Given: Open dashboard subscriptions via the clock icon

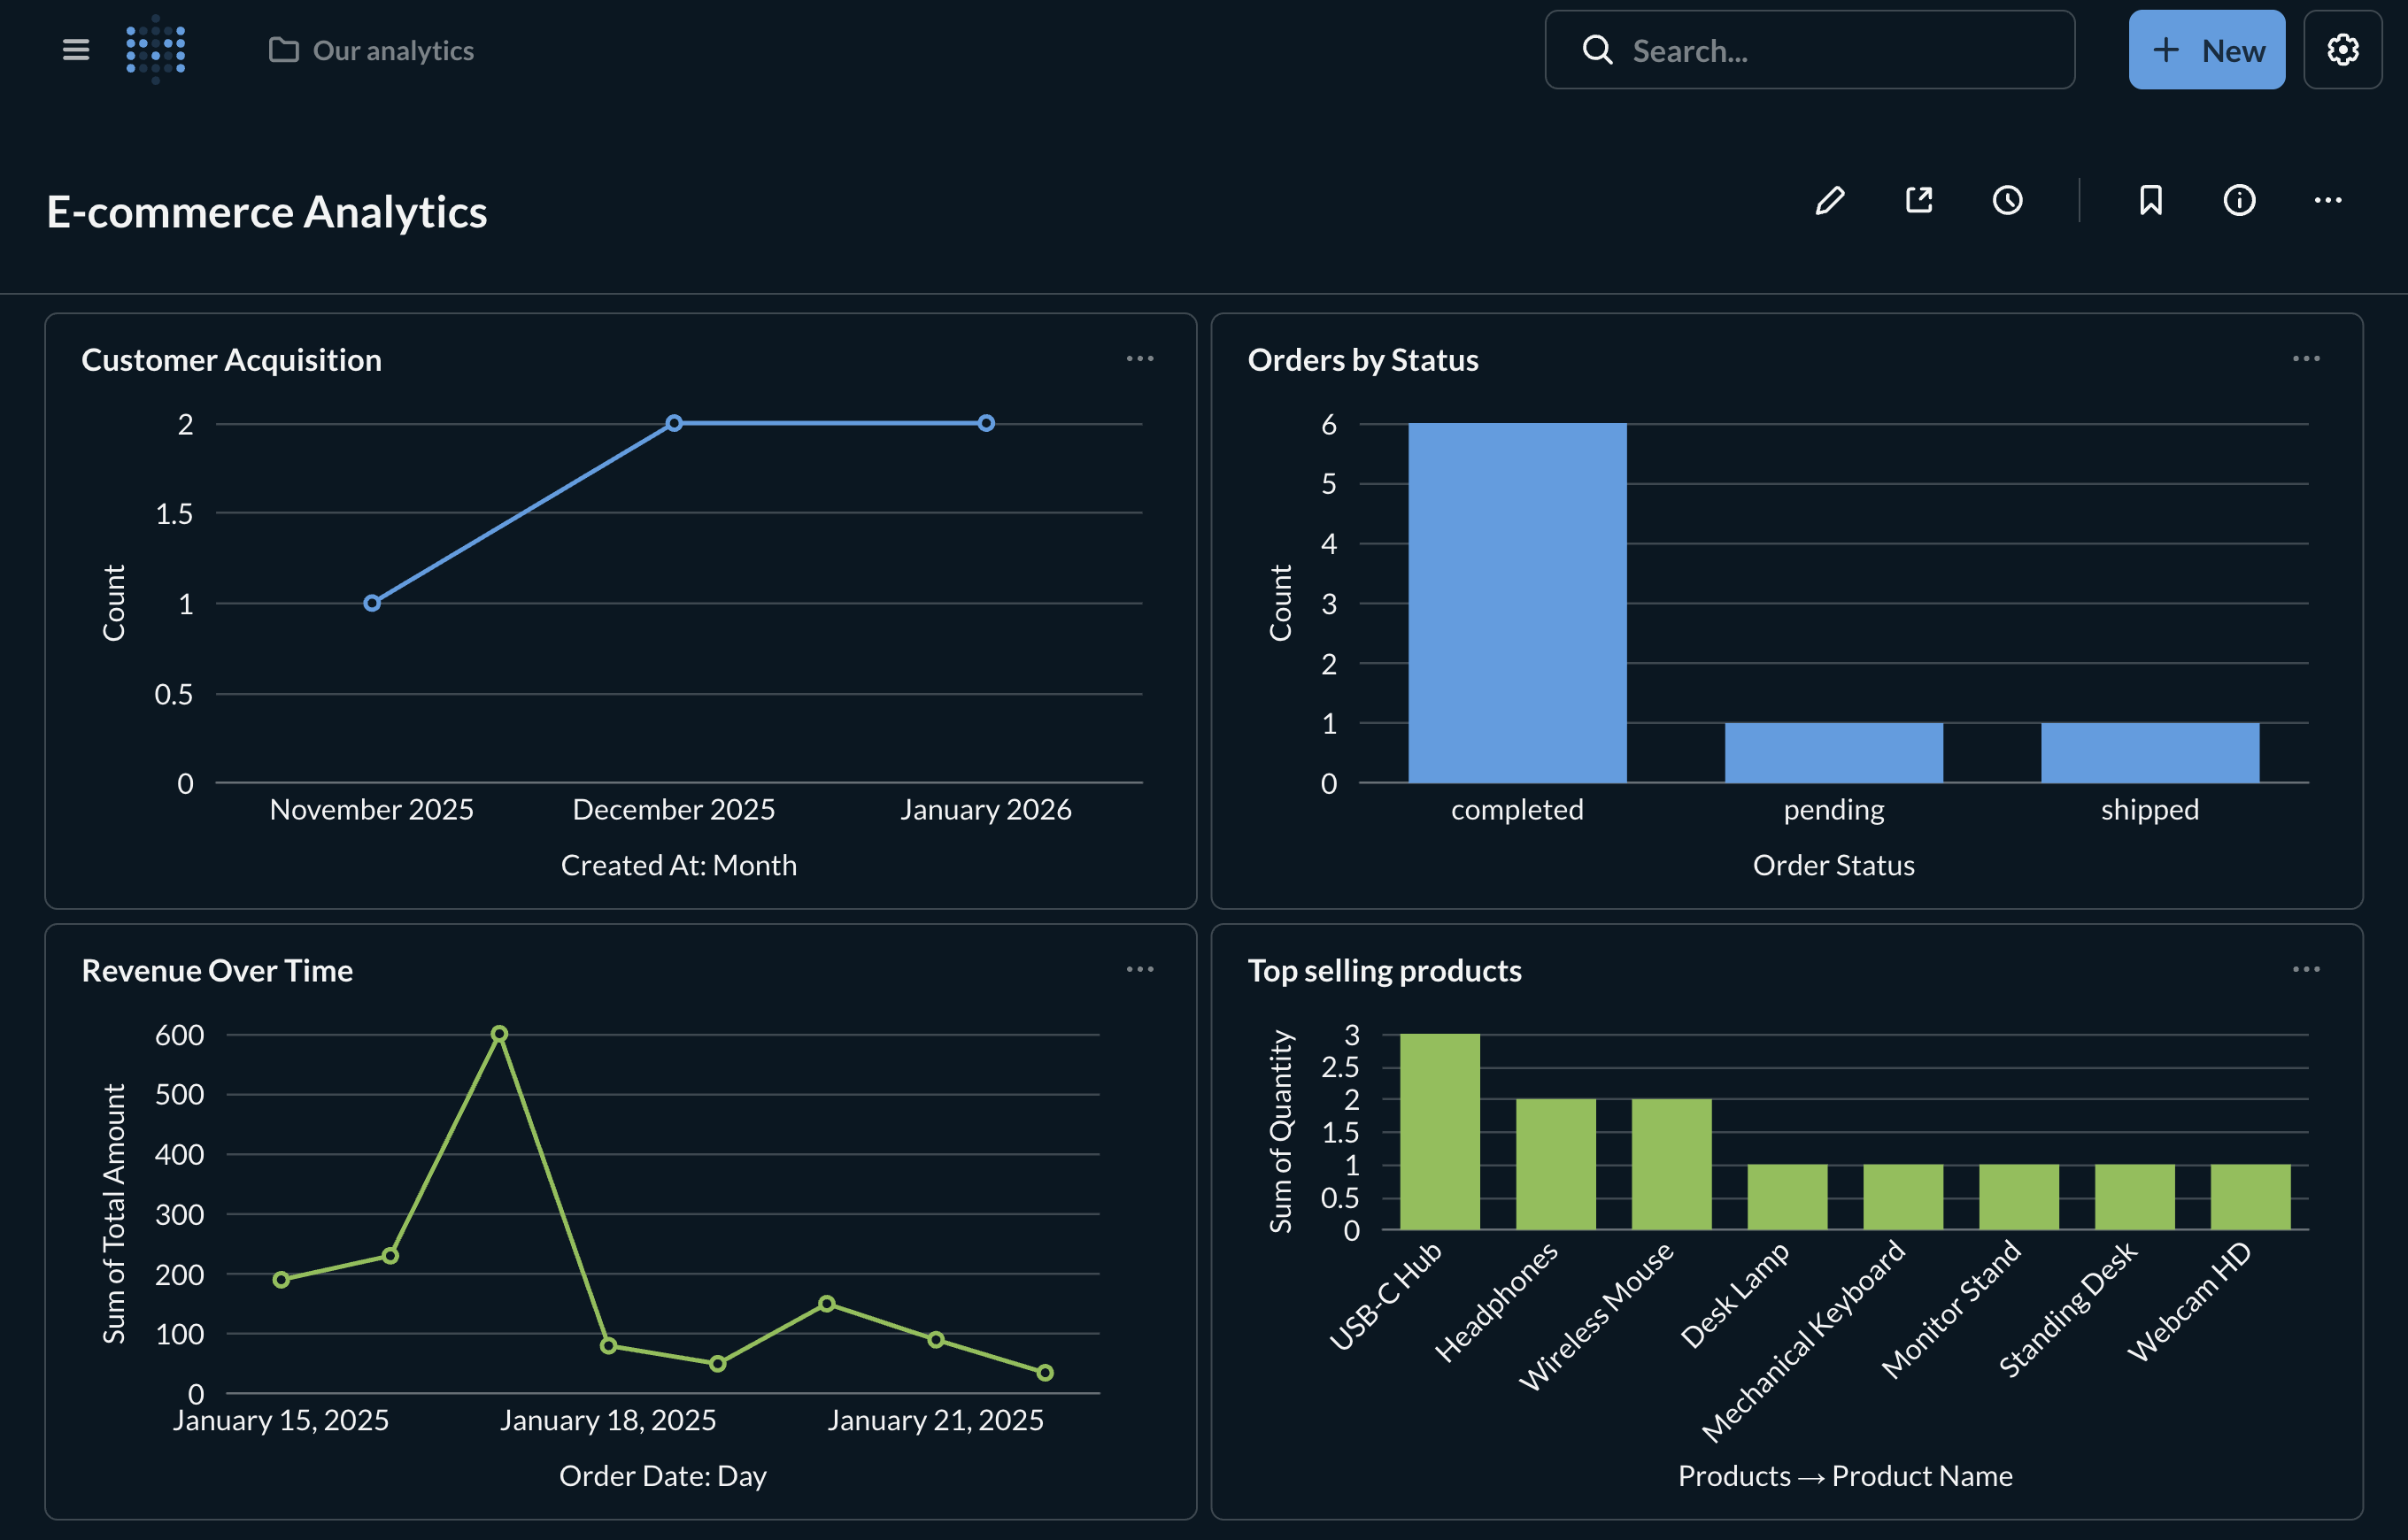Looking at the screenshot, I should tap(2008, 201).
